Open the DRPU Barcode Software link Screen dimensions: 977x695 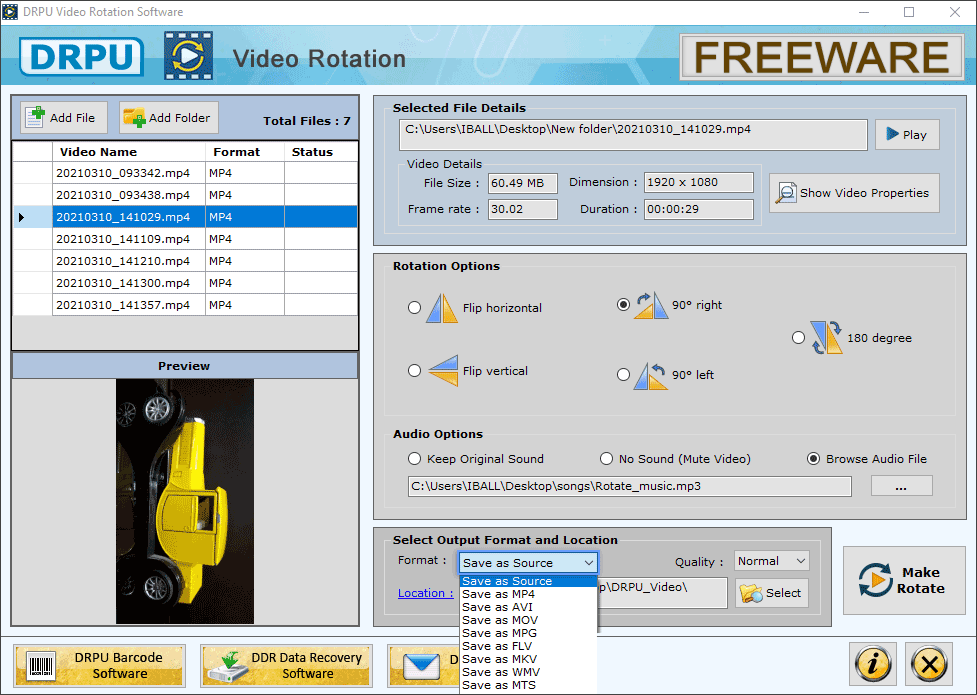[x=100, y=665]
